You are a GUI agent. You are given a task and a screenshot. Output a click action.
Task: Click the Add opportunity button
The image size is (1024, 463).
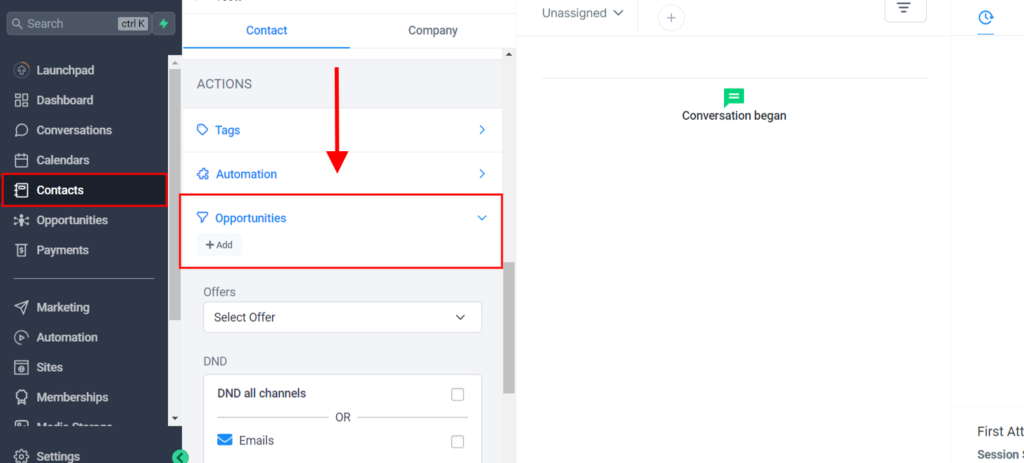tap(219, 245)
